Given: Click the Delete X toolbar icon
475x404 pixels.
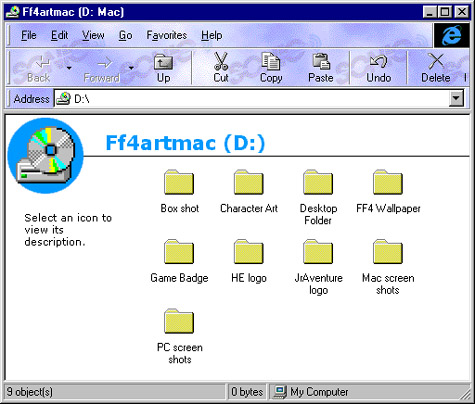Looking at the screenshot, I should 436,61.
